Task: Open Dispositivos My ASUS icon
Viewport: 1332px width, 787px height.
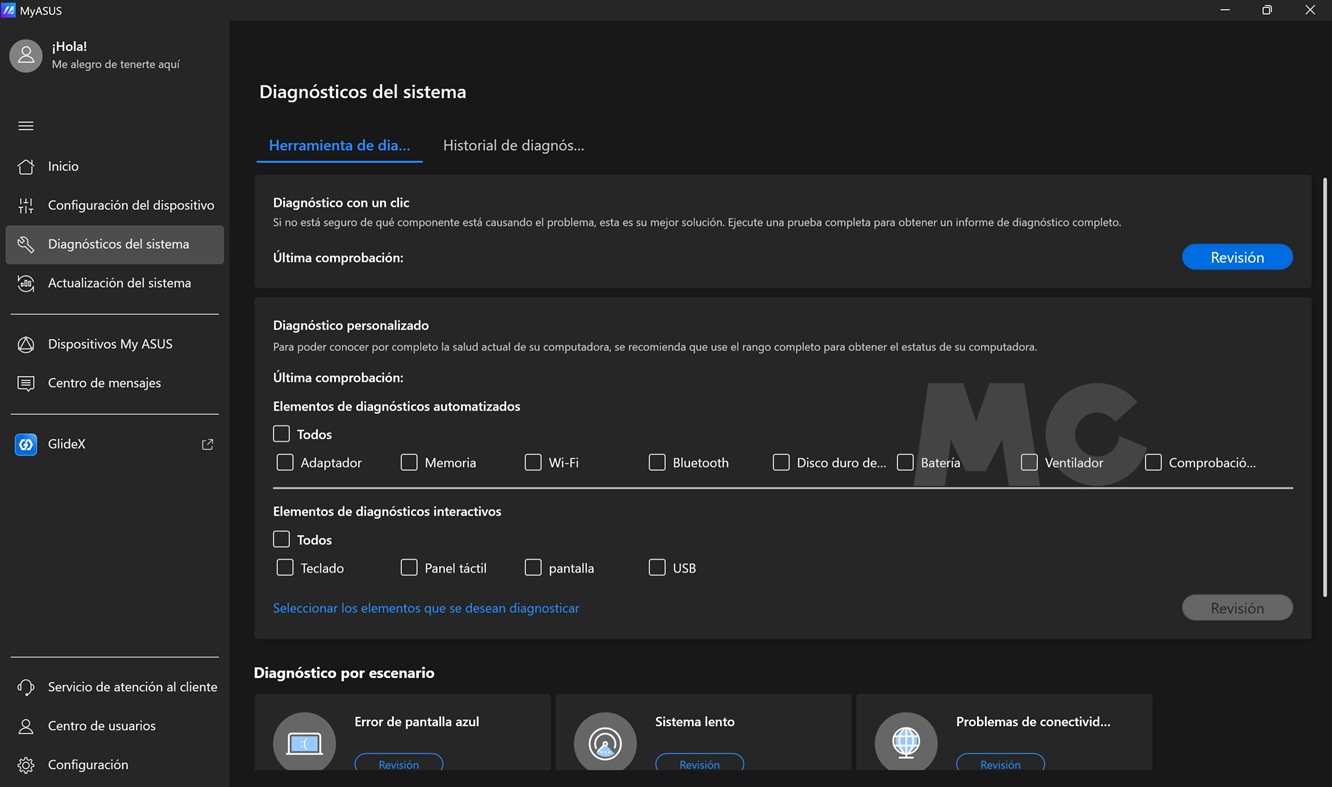Action: click(26, 344)
